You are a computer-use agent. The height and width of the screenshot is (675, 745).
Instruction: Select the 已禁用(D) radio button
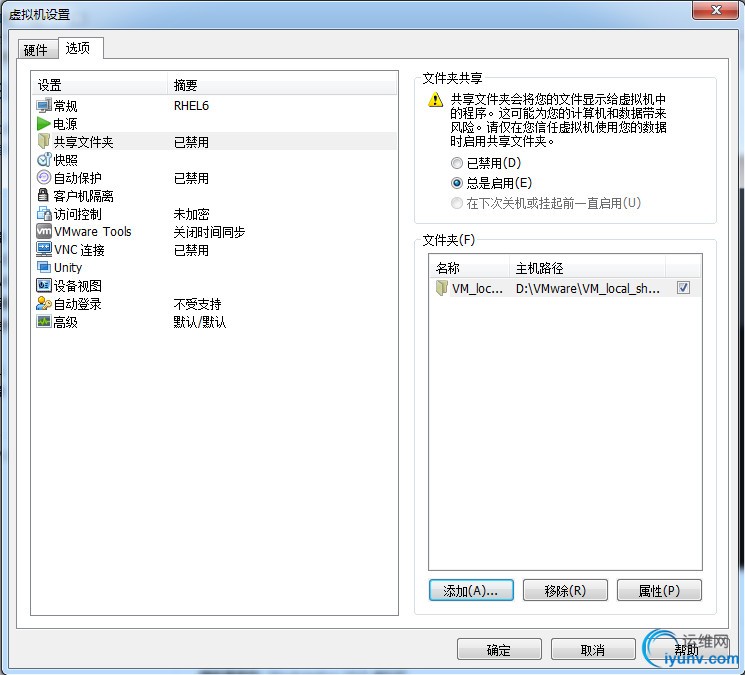[457, 163]
